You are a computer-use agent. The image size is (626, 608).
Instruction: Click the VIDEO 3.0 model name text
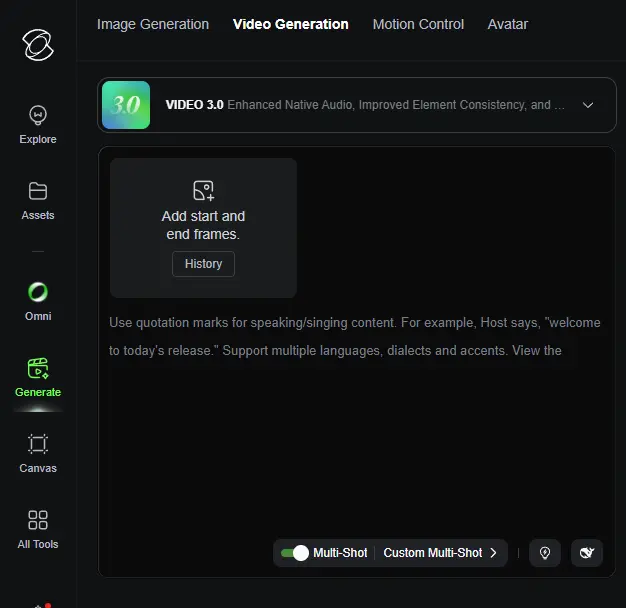pyautogui.click(x=194, y=105)
